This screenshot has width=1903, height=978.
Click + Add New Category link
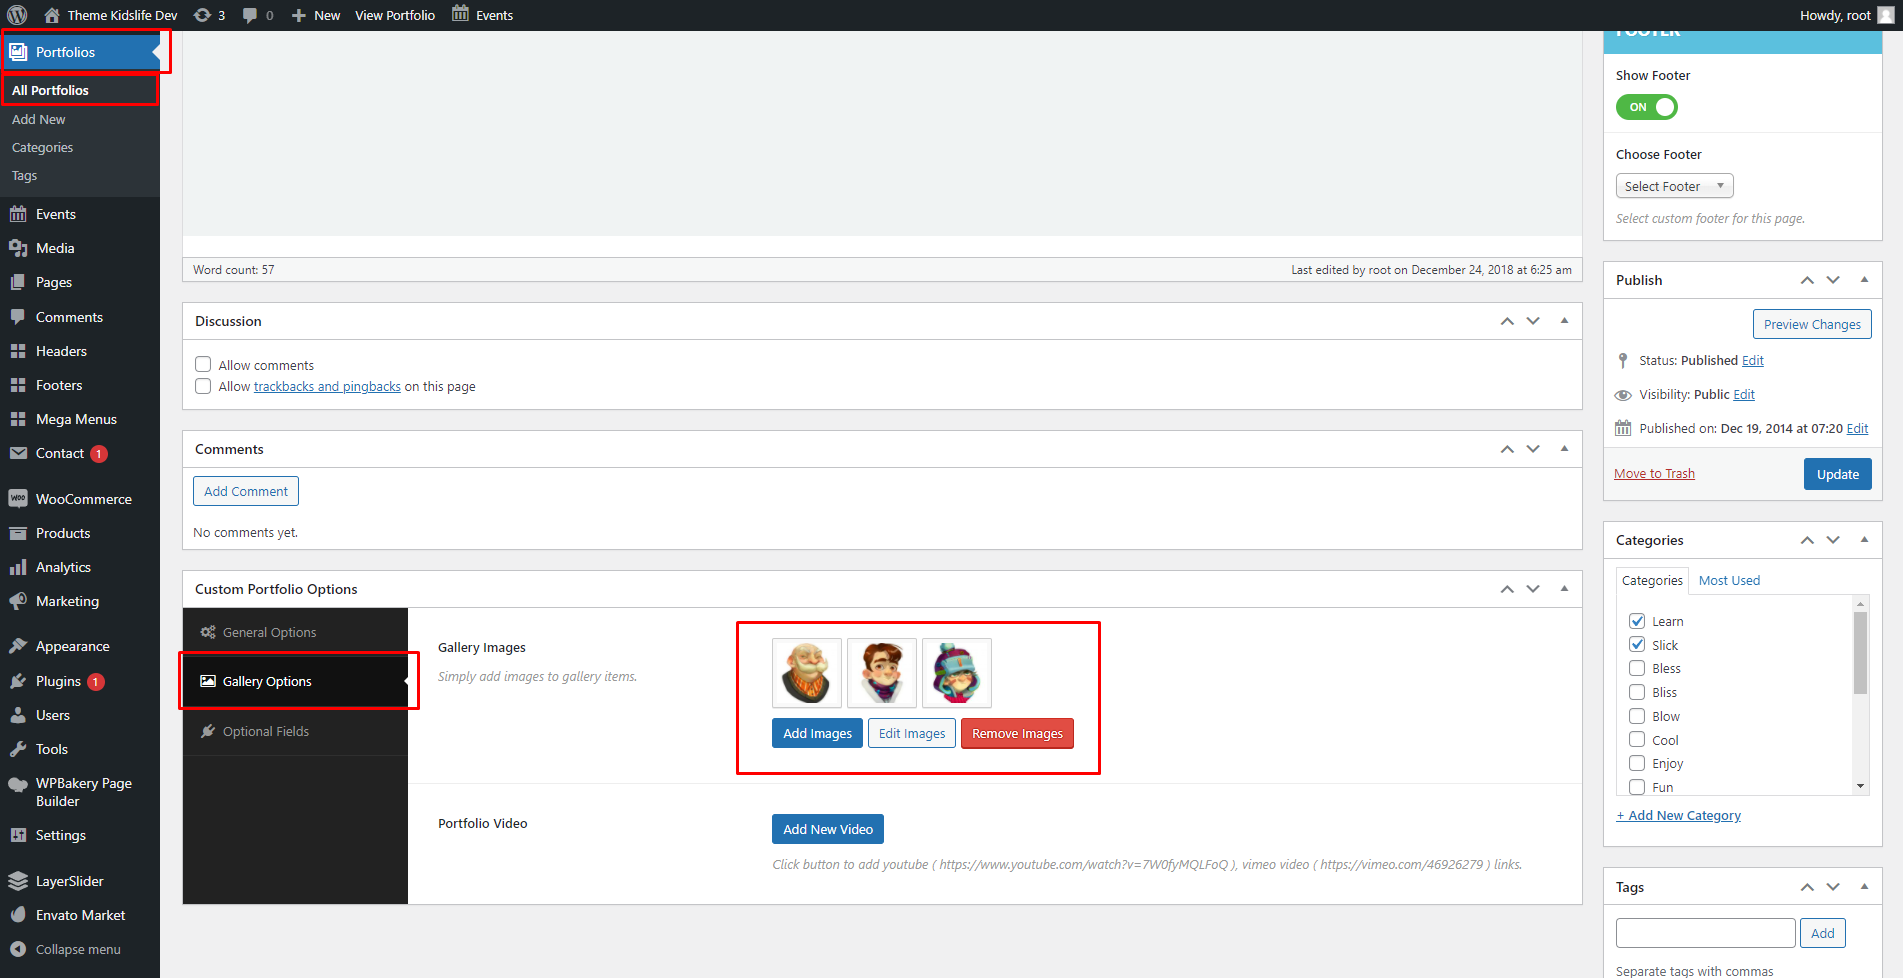click(1678, 815)
